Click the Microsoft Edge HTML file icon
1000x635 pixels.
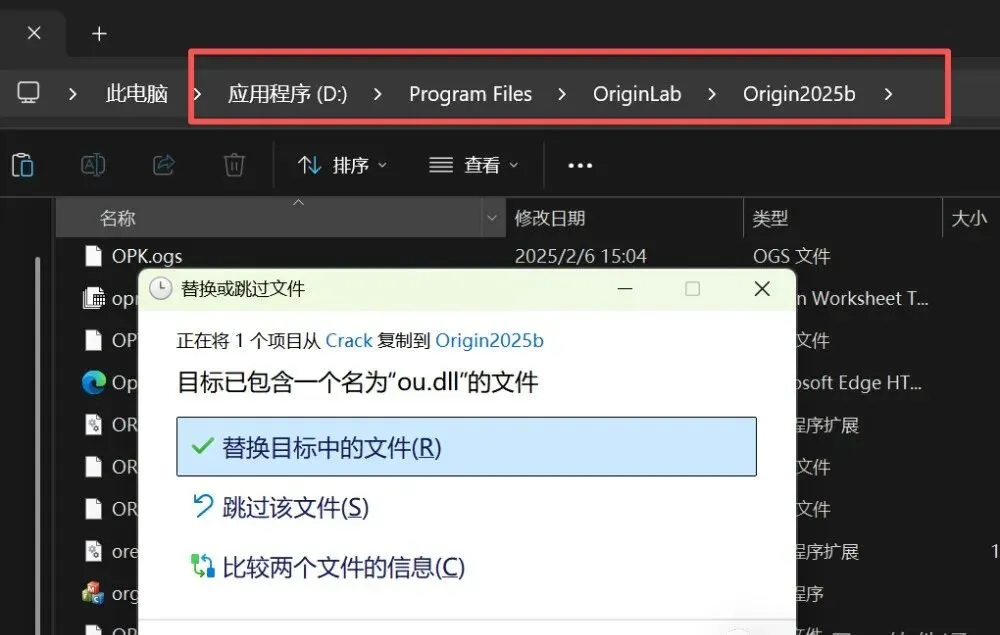coord(94,383)
